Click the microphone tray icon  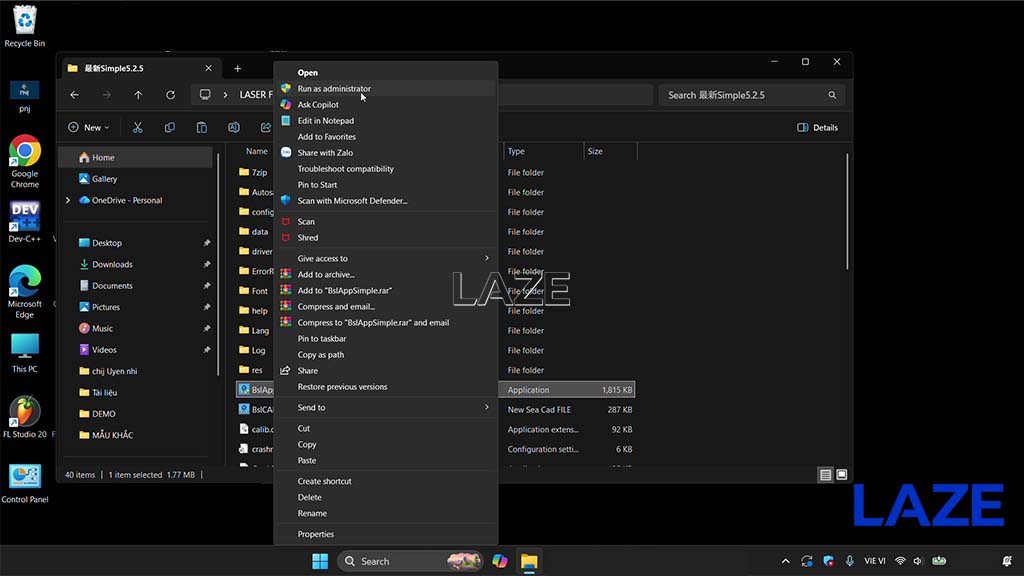[x=850, y=561]
